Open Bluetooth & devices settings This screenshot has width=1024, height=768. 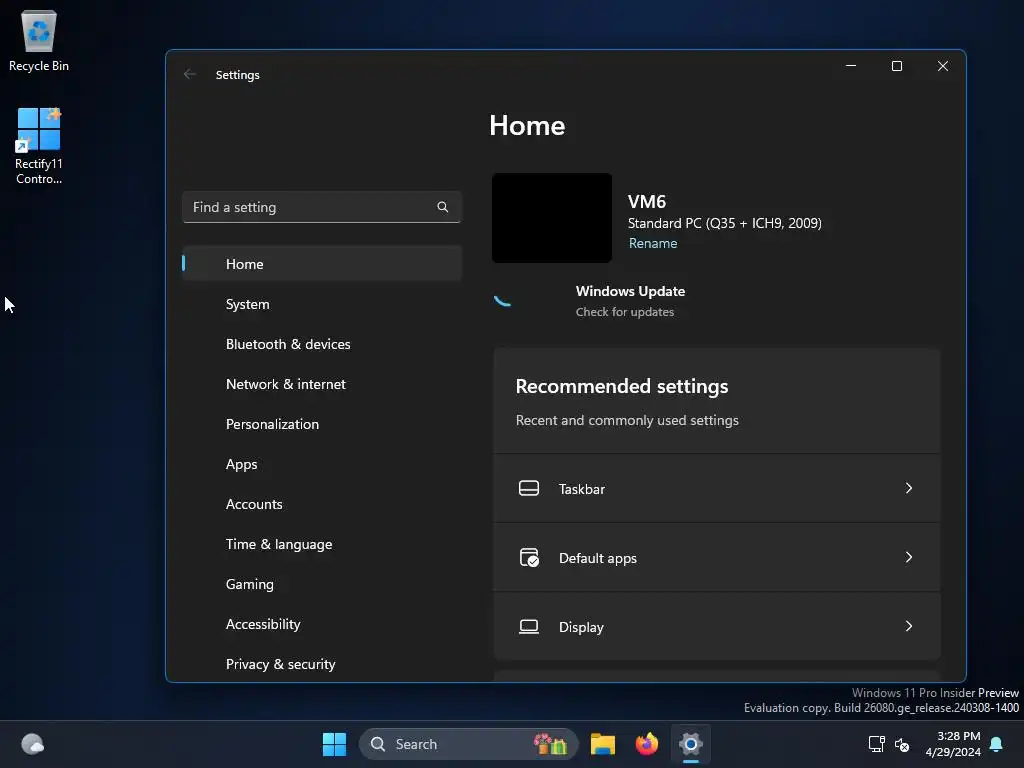322,344
